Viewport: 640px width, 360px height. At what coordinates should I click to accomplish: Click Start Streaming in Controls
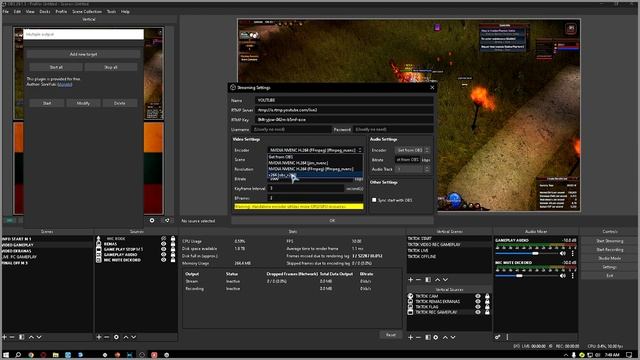coord(609,241)
